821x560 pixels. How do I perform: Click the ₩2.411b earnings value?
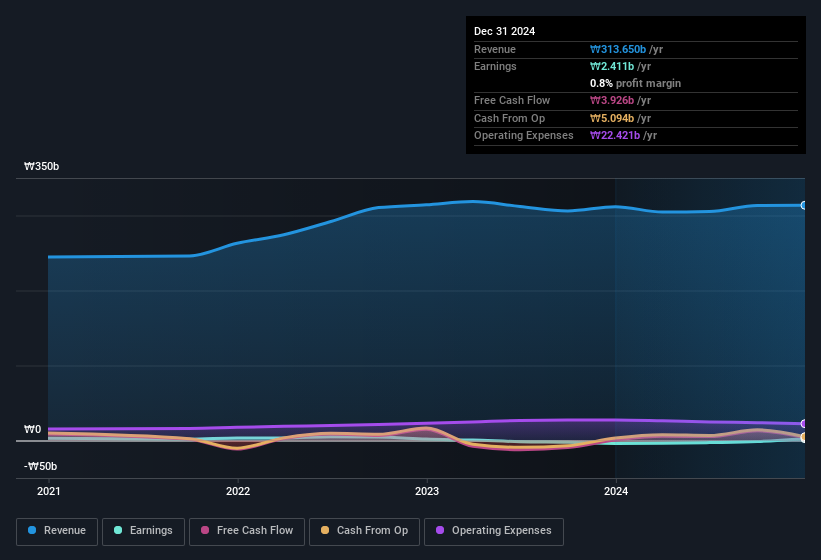tap(612, 66)
